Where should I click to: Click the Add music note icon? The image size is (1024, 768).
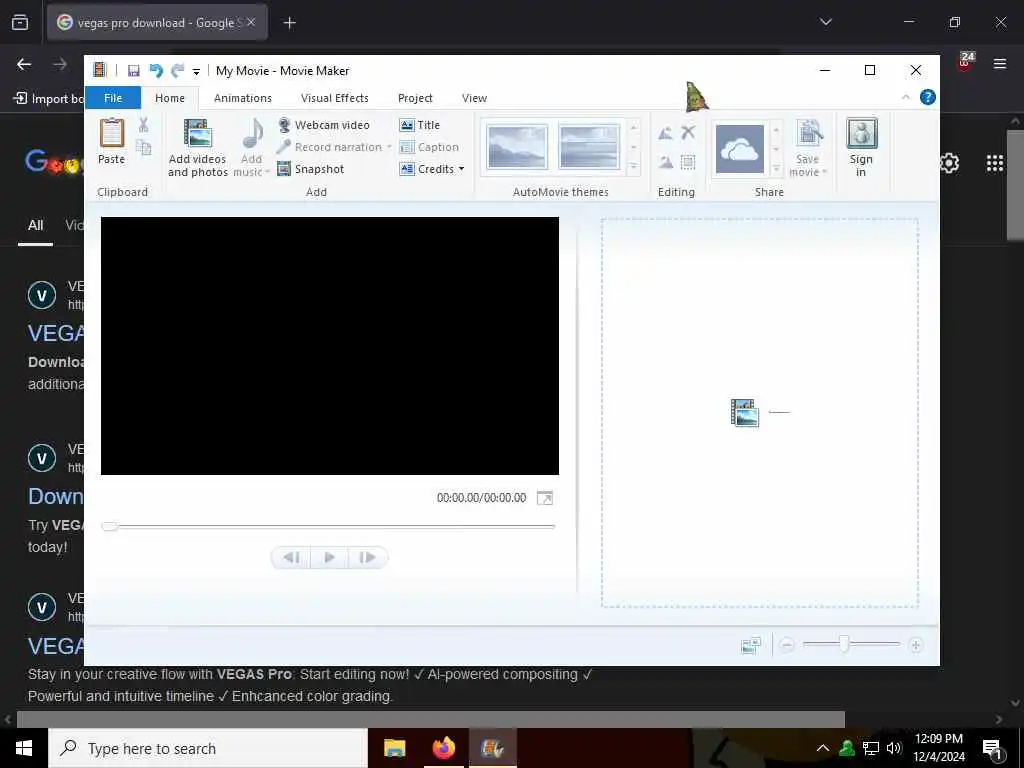click(x=252, y=133)
